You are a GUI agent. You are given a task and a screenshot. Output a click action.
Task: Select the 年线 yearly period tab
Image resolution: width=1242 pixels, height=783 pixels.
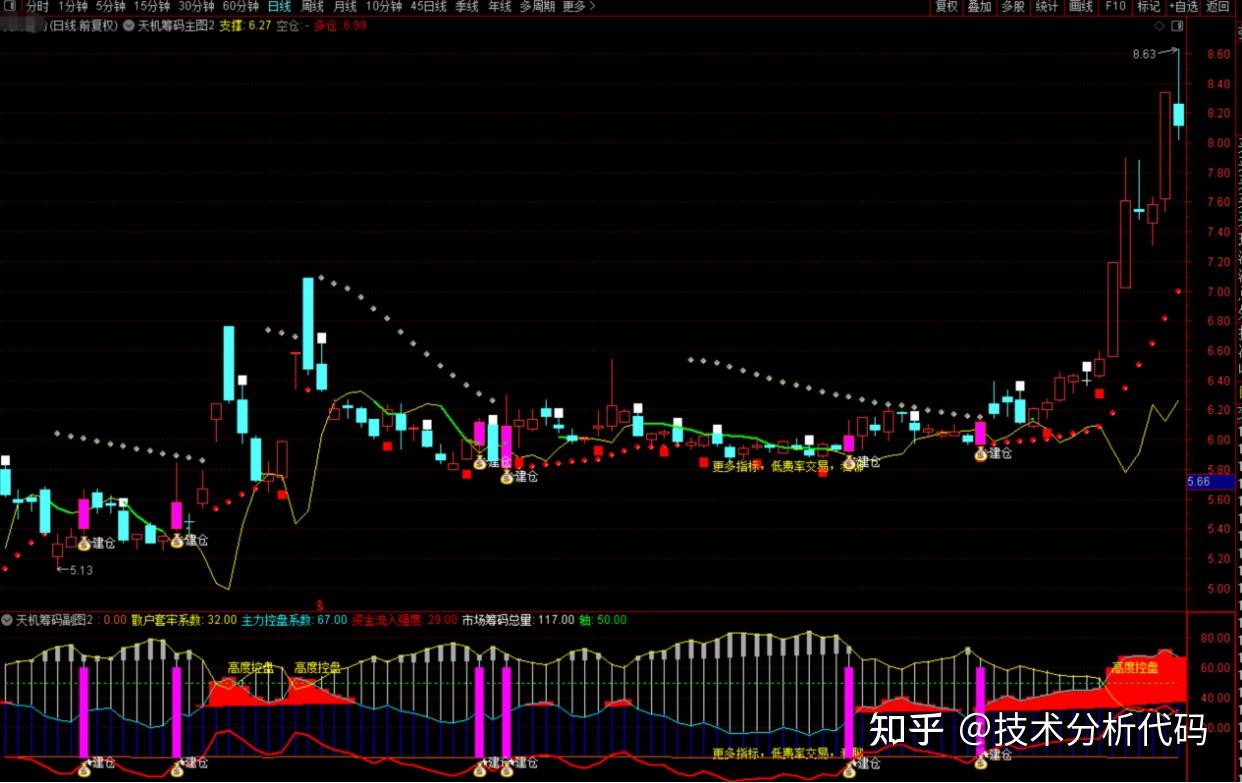[x=499, y=6]
